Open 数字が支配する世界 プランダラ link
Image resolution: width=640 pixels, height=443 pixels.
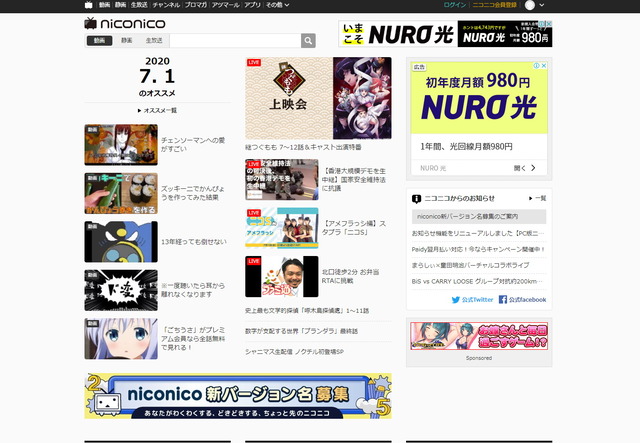pos(301,331)
